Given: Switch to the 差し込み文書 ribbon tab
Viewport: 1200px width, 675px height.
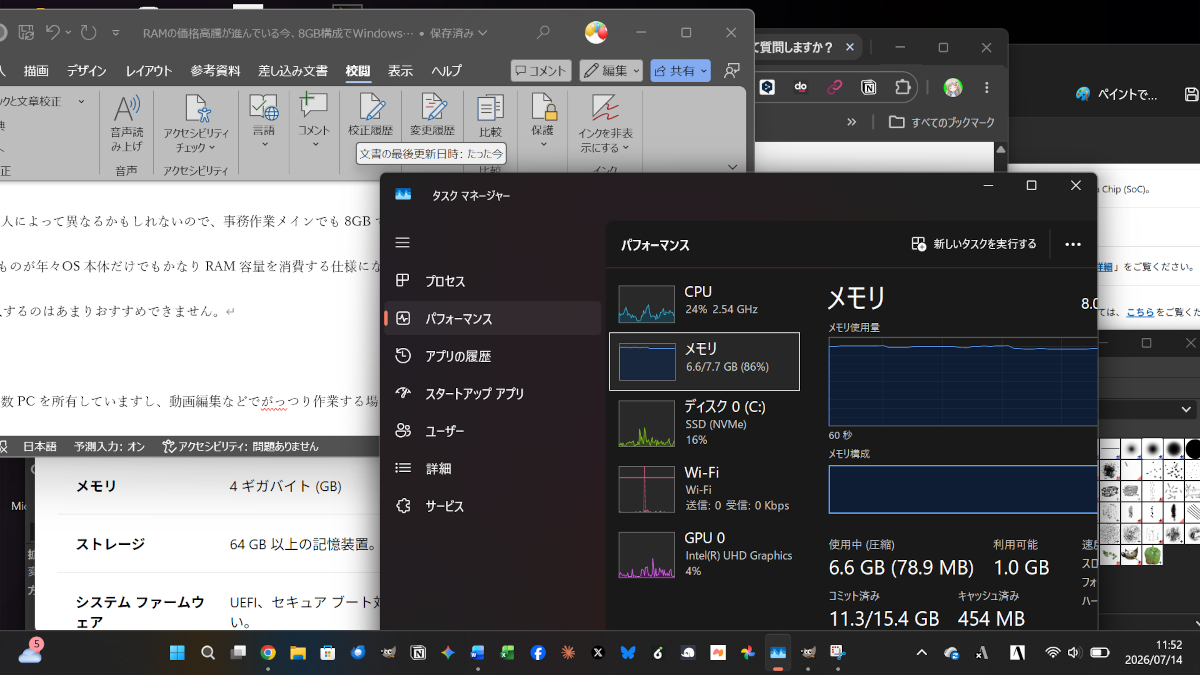Looking at the screenshot, I should (x=293, y=71).
